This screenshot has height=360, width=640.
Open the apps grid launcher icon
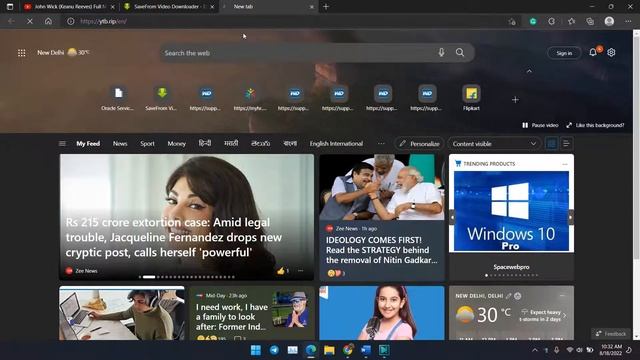[x=22, y=53]
